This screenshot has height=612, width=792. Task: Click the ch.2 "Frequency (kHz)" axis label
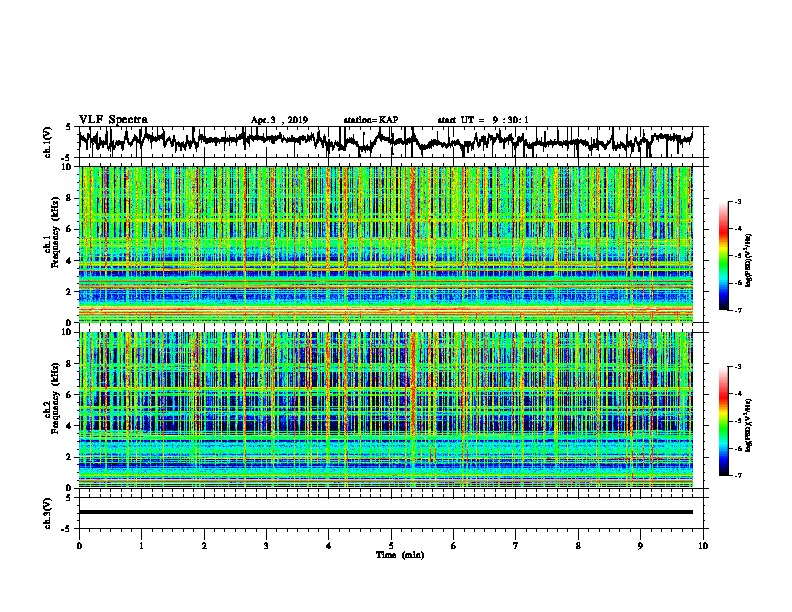[x=55, y=398]
